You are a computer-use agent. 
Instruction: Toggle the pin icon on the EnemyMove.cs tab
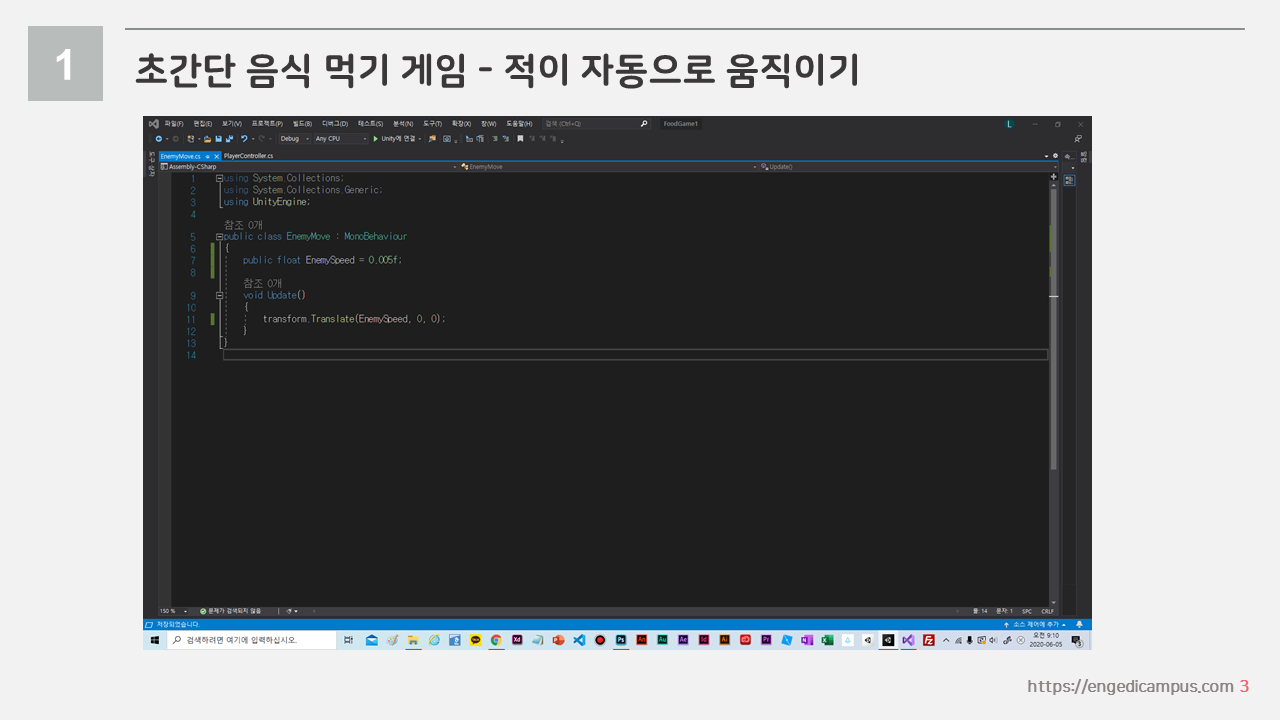point(207,156)
